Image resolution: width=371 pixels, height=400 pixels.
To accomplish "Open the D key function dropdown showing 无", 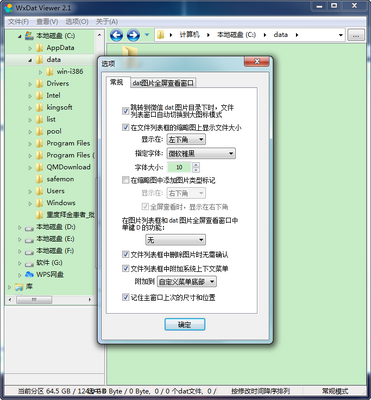I will point(175,240).
